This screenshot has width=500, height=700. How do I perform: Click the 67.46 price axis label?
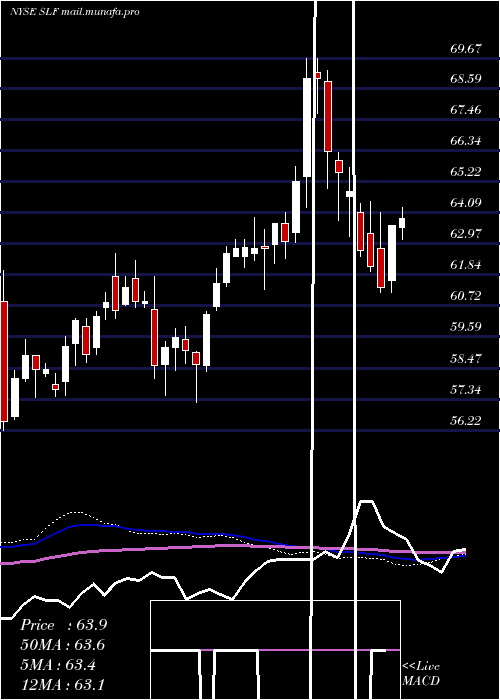(x=466, y=110)
